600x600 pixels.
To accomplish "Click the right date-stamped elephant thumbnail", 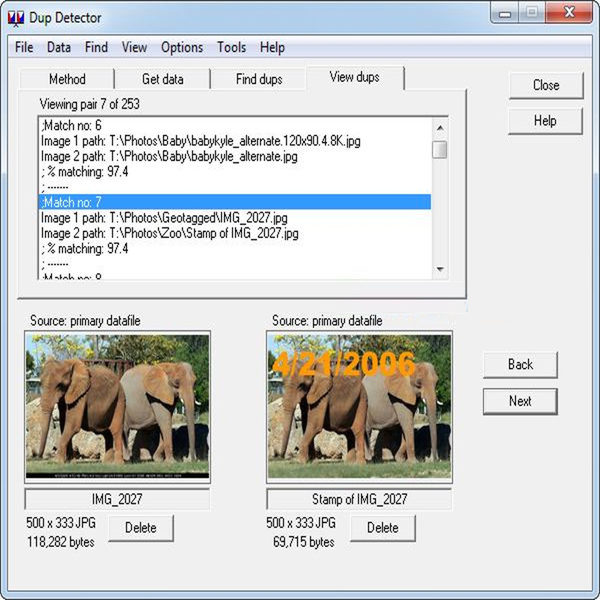I will pos(359,406).
